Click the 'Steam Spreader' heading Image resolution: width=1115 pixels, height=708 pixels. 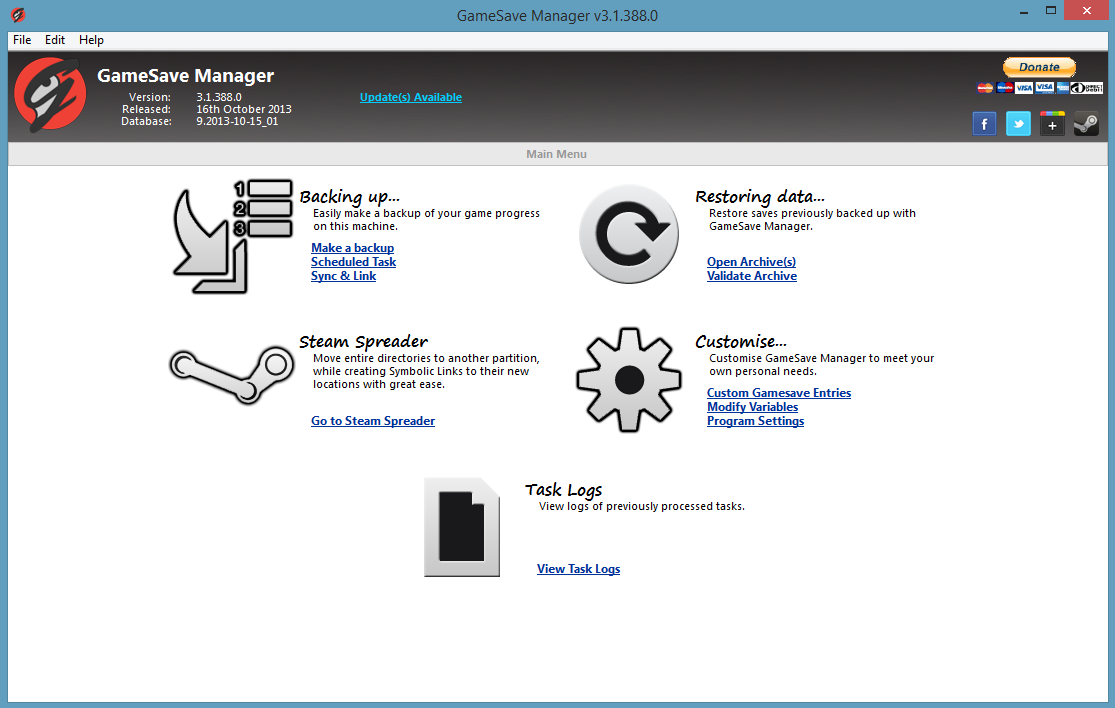[363, 342]
